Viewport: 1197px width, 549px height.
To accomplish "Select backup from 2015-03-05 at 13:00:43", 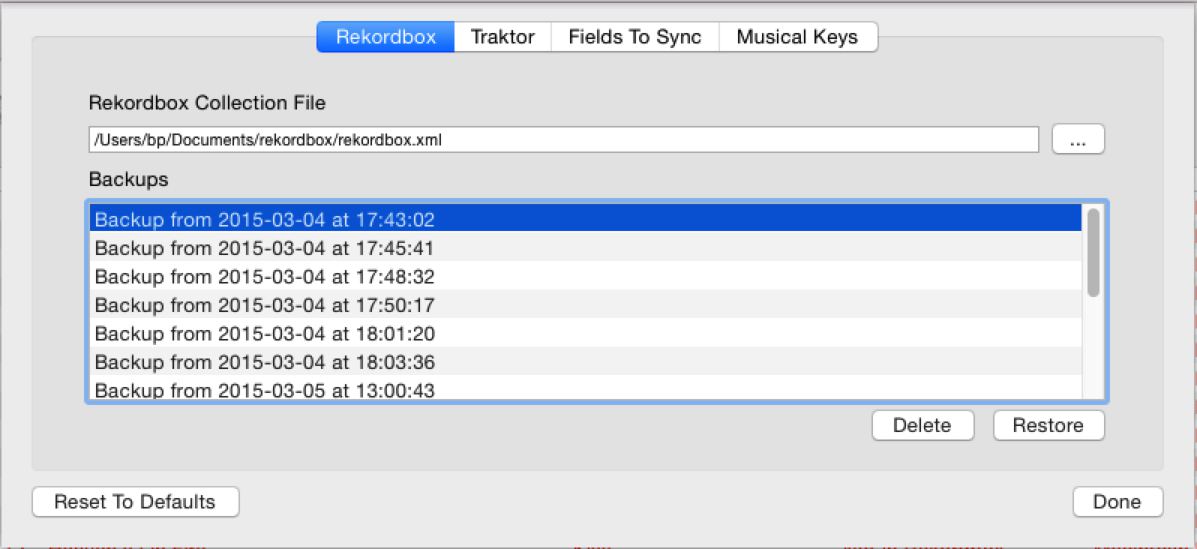I will pos(264,390).
